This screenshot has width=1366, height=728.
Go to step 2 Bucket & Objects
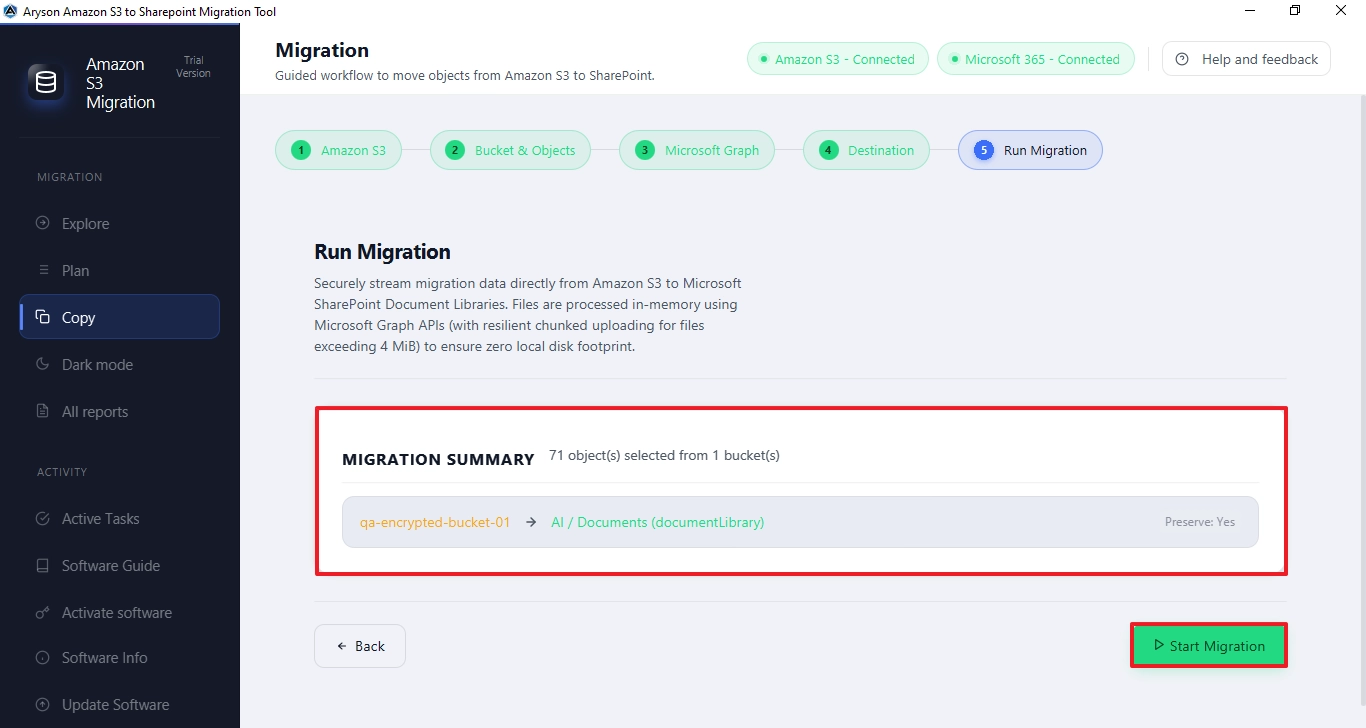[510, 150]
